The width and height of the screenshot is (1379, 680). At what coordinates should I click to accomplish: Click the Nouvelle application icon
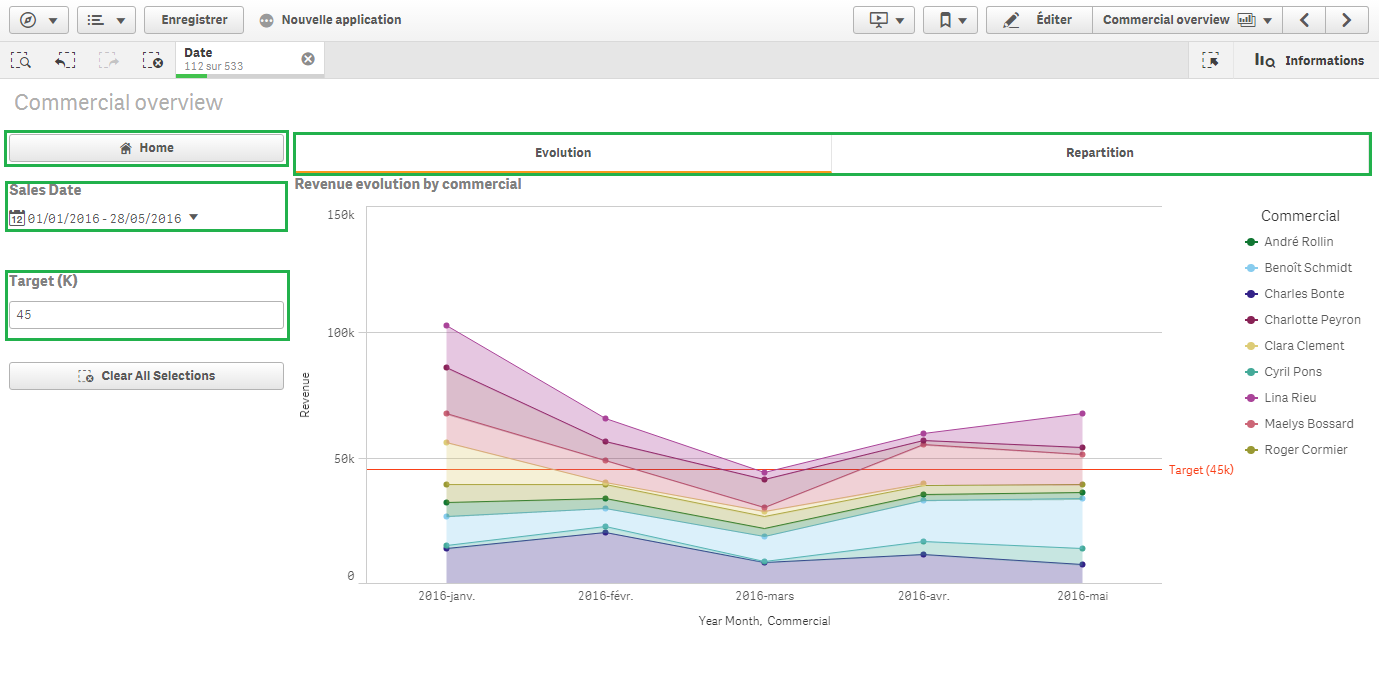(266, 20)
